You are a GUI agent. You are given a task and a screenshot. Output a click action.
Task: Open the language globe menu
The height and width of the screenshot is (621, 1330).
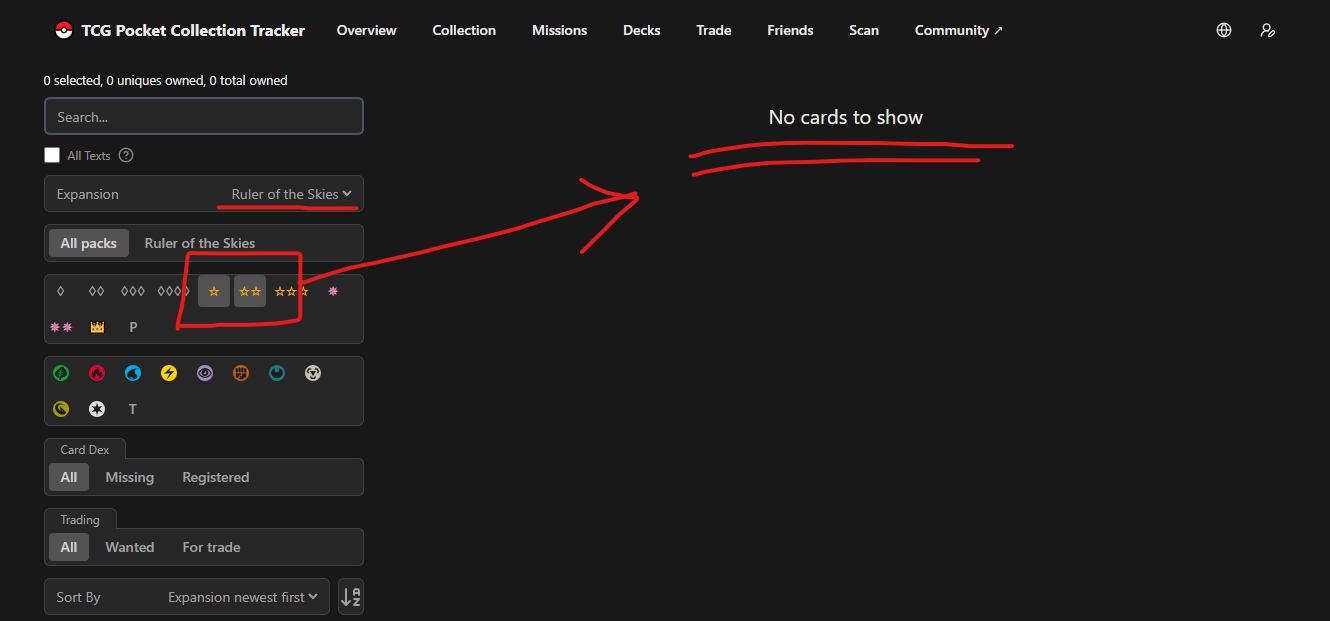coord(1224,30)
